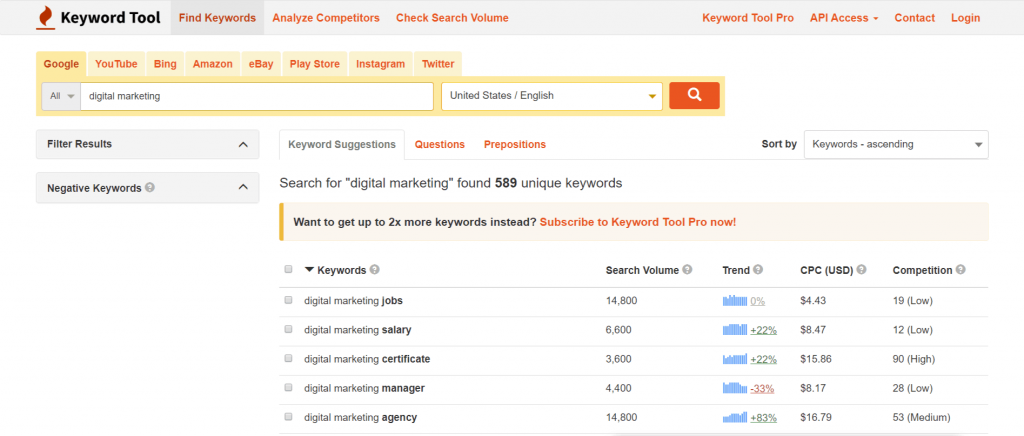Click the Login link
The height and width of the screenshot is (436, 1024).
[x=965, y=18]
